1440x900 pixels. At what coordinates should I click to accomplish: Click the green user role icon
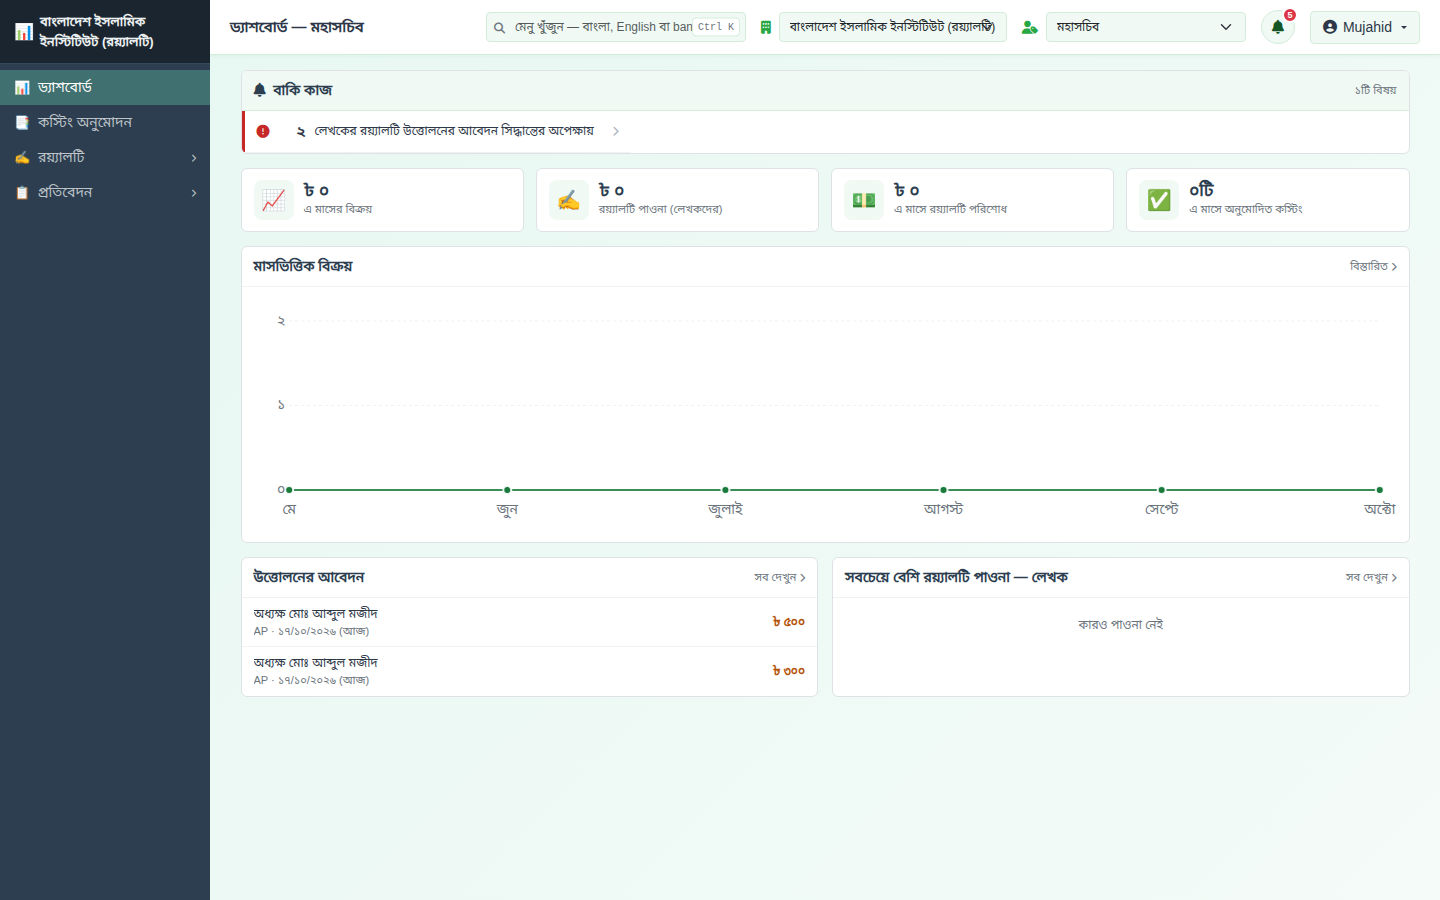pos(1029,27)
